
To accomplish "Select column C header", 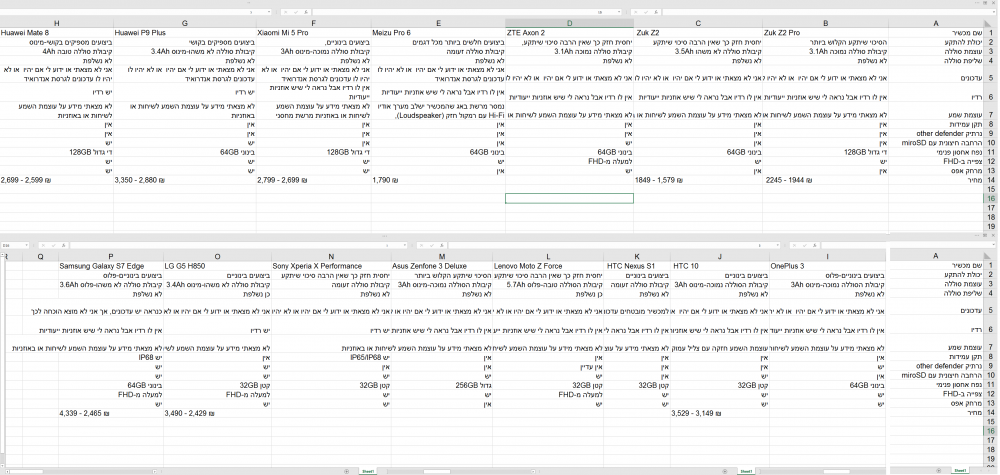I will 698,23.
